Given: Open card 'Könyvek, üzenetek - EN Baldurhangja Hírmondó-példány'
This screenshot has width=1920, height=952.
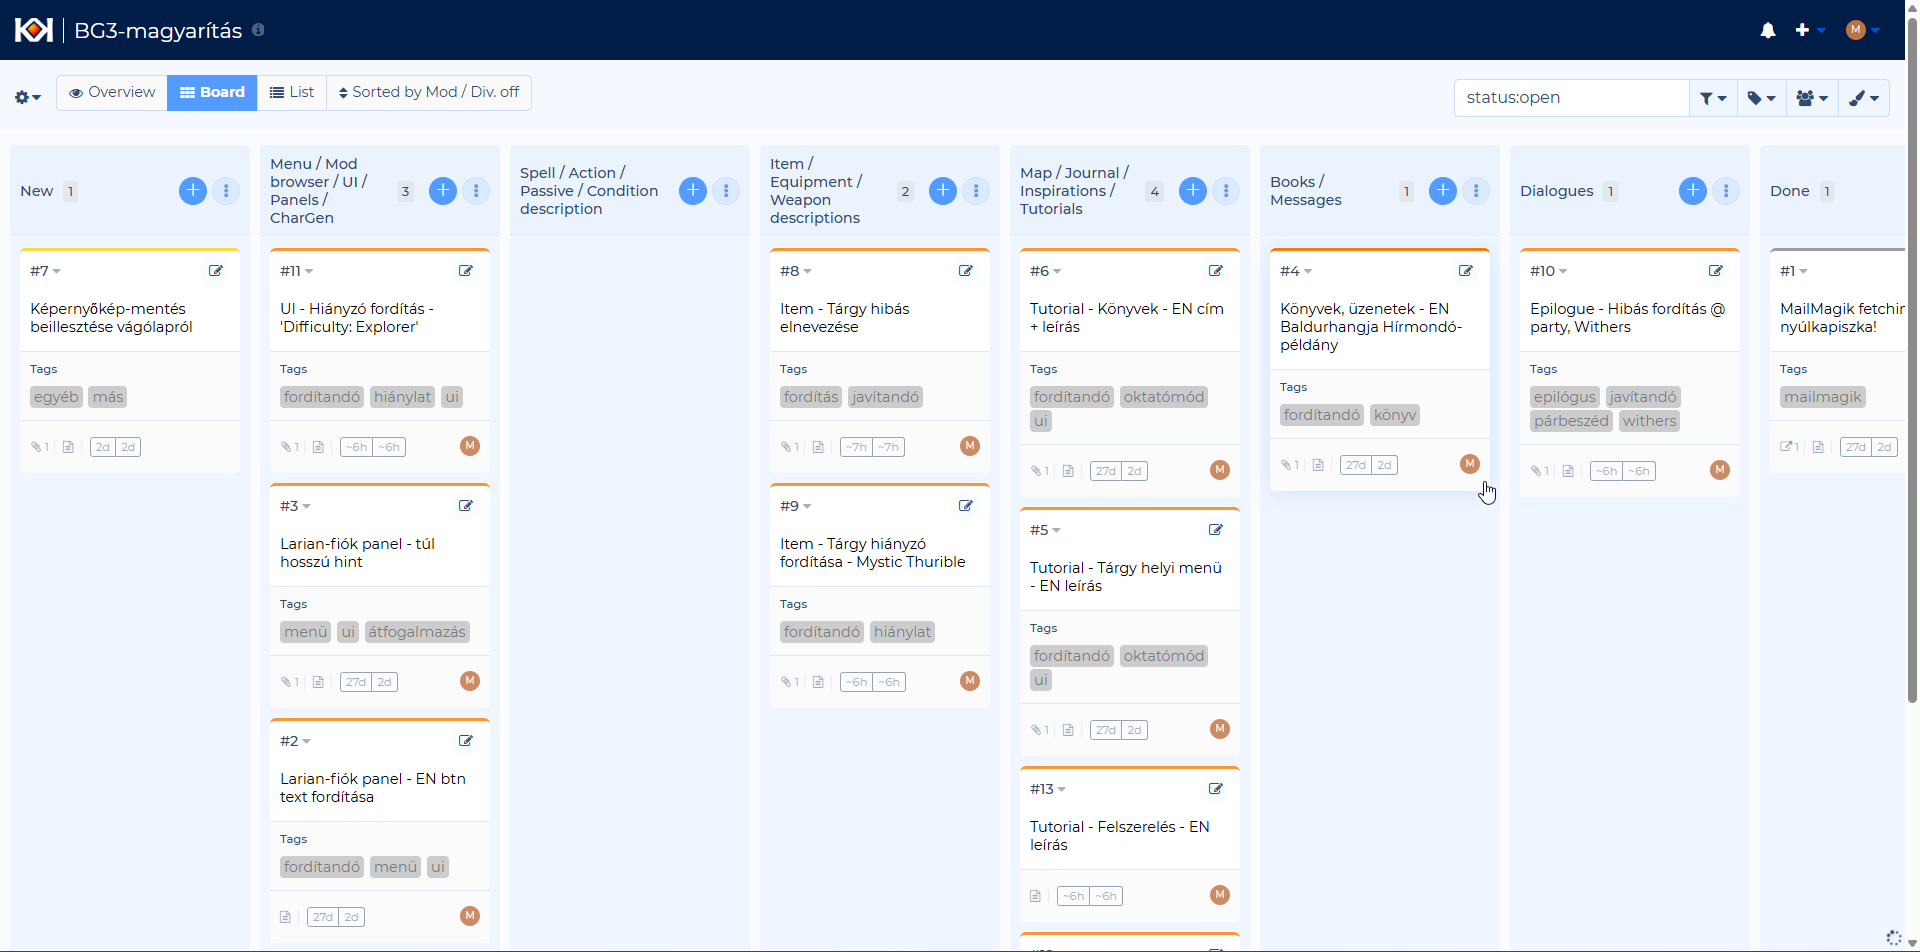Looking at the screenshot, I should (1371, 327).
